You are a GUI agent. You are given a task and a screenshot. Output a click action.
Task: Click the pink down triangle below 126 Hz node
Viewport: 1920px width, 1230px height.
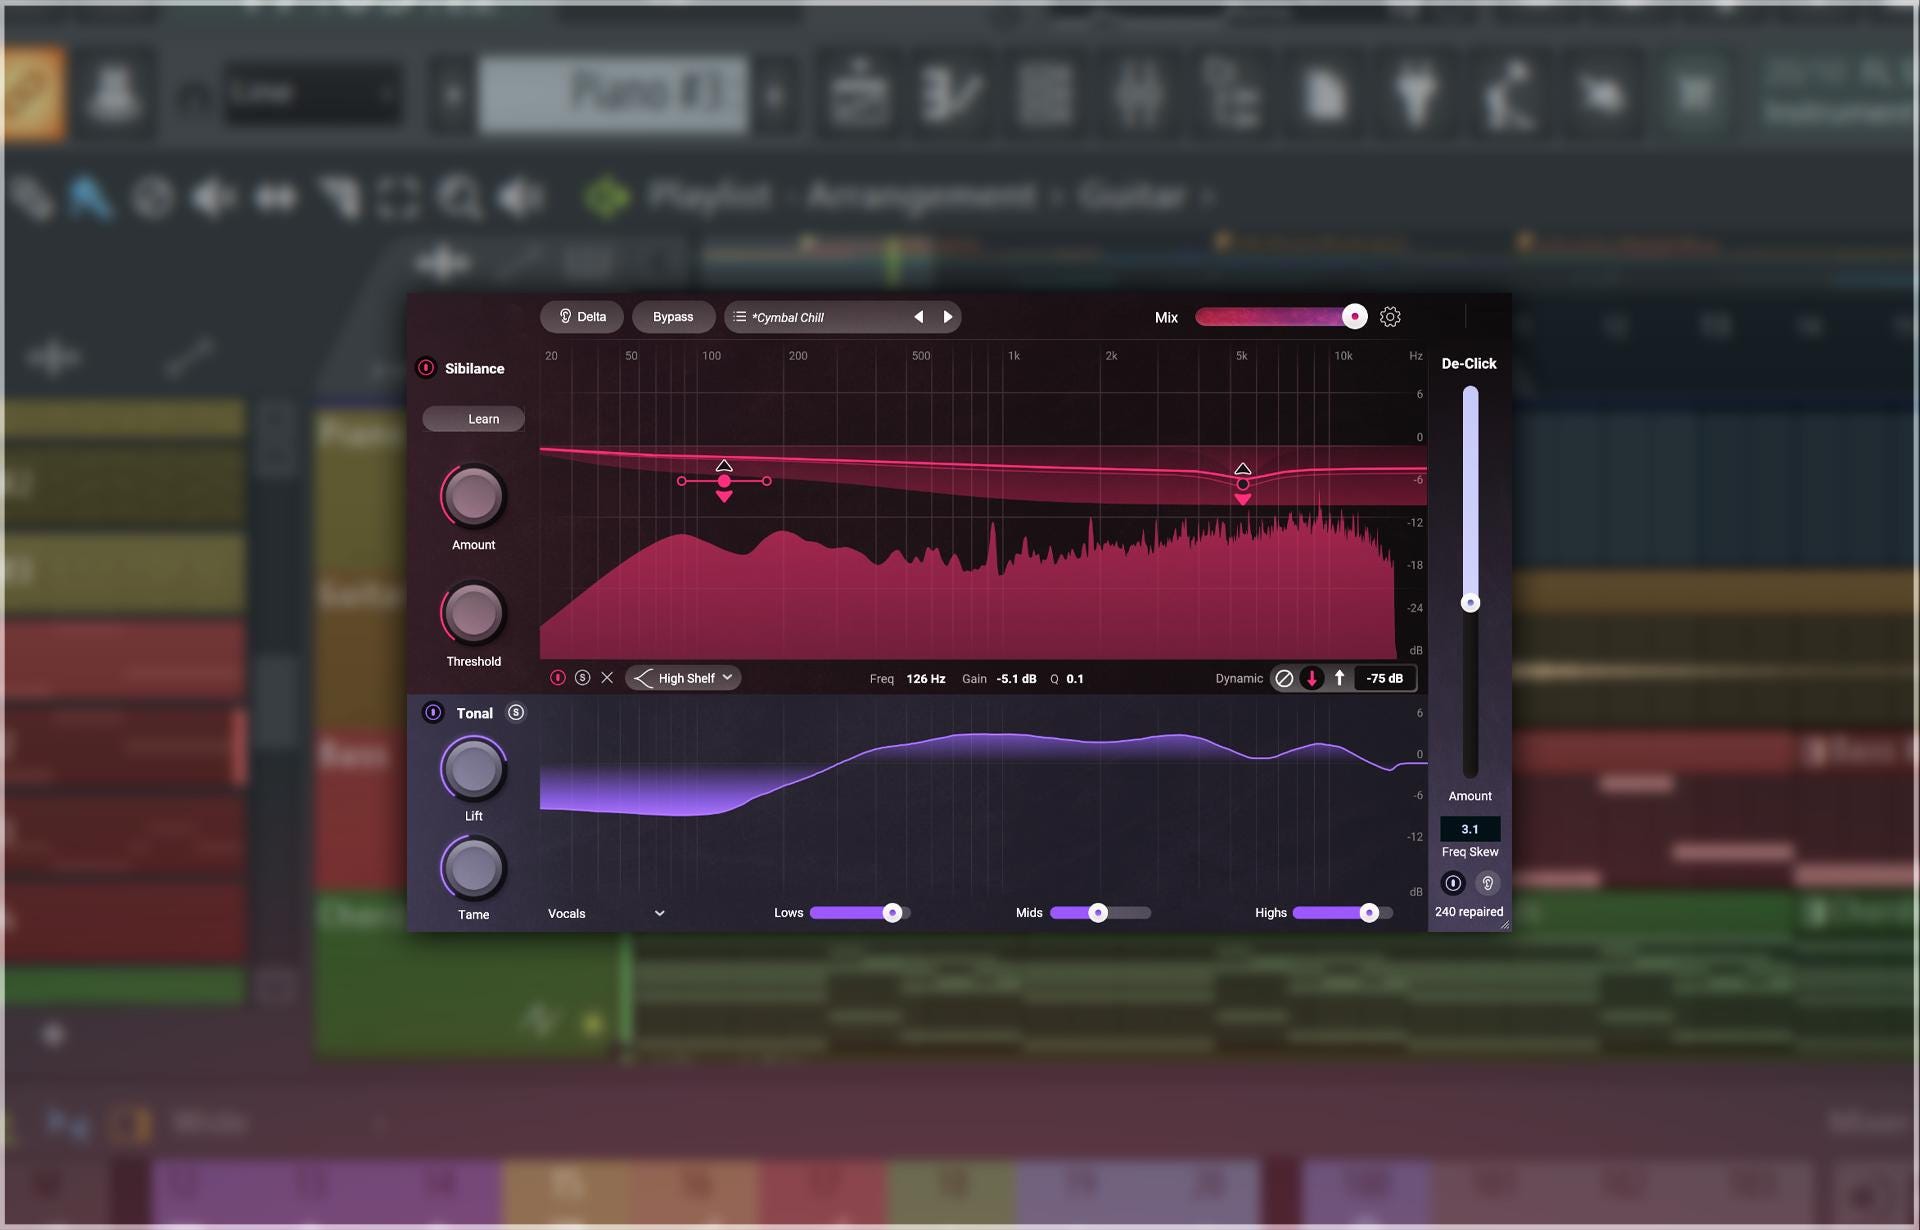(x=724, y=497)
